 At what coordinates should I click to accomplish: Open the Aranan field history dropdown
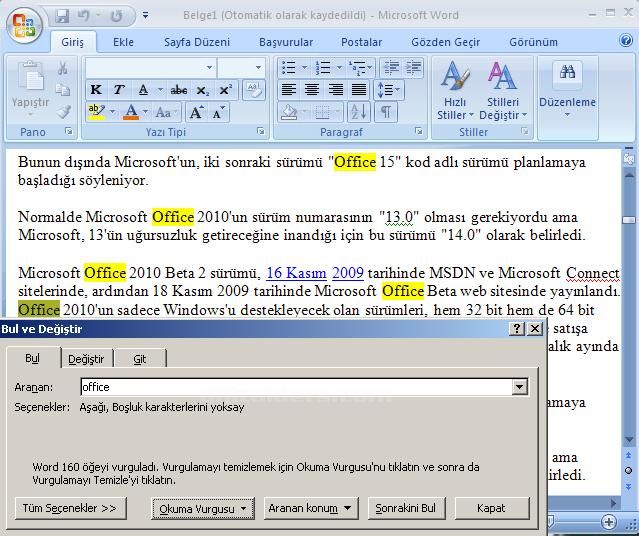click(520, 387)
